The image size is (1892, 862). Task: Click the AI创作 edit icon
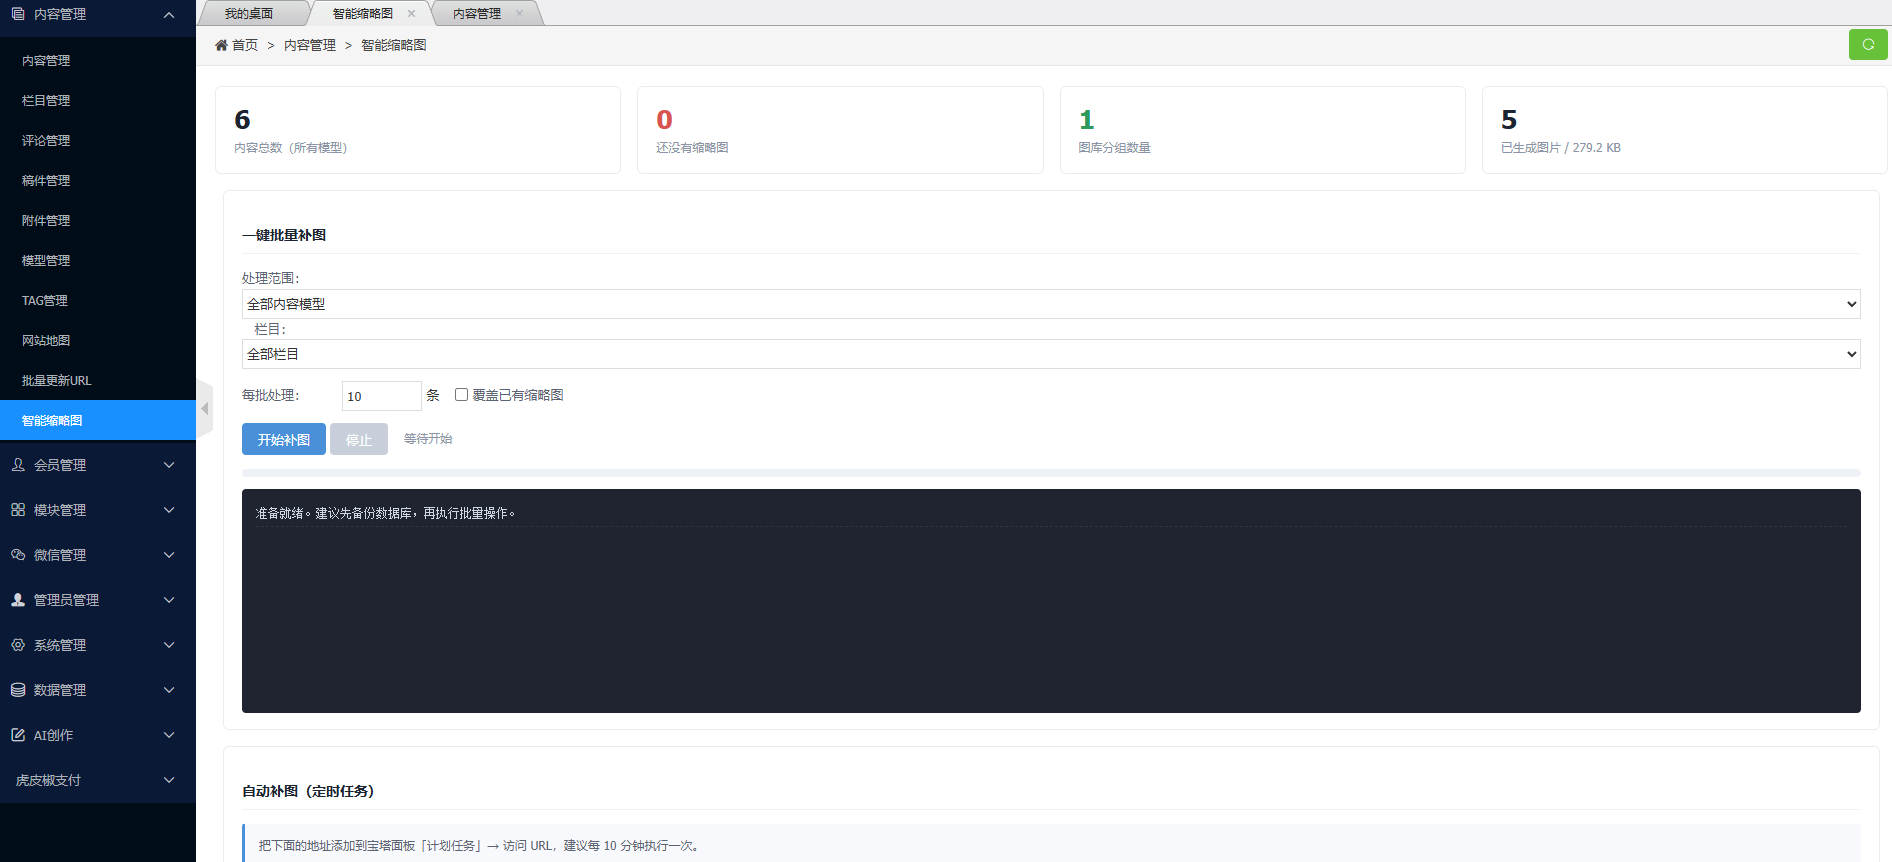[18, 735]
